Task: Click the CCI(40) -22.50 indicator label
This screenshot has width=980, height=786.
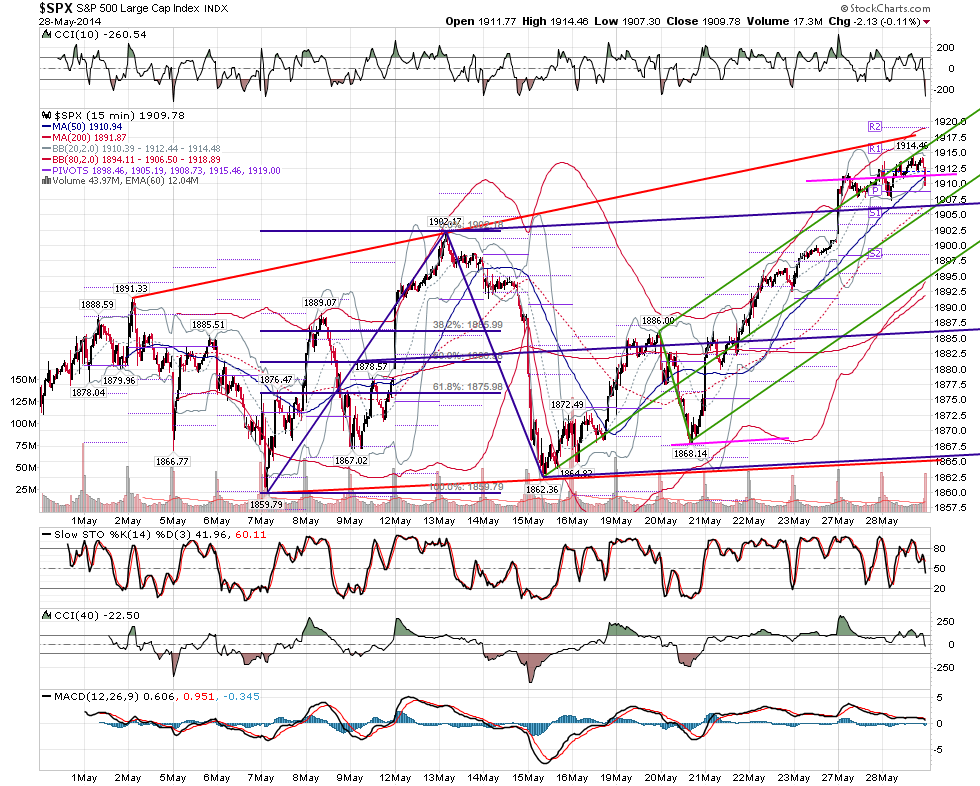Action: 97,615
